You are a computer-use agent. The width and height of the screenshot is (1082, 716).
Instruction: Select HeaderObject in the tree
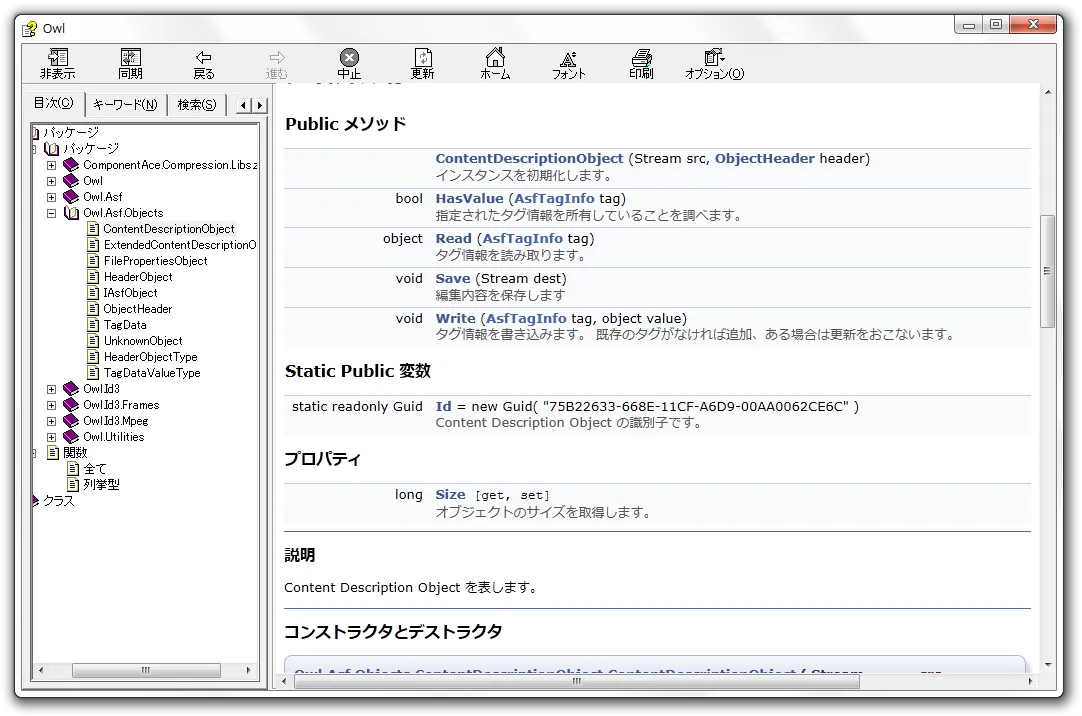tap(138, 277)
